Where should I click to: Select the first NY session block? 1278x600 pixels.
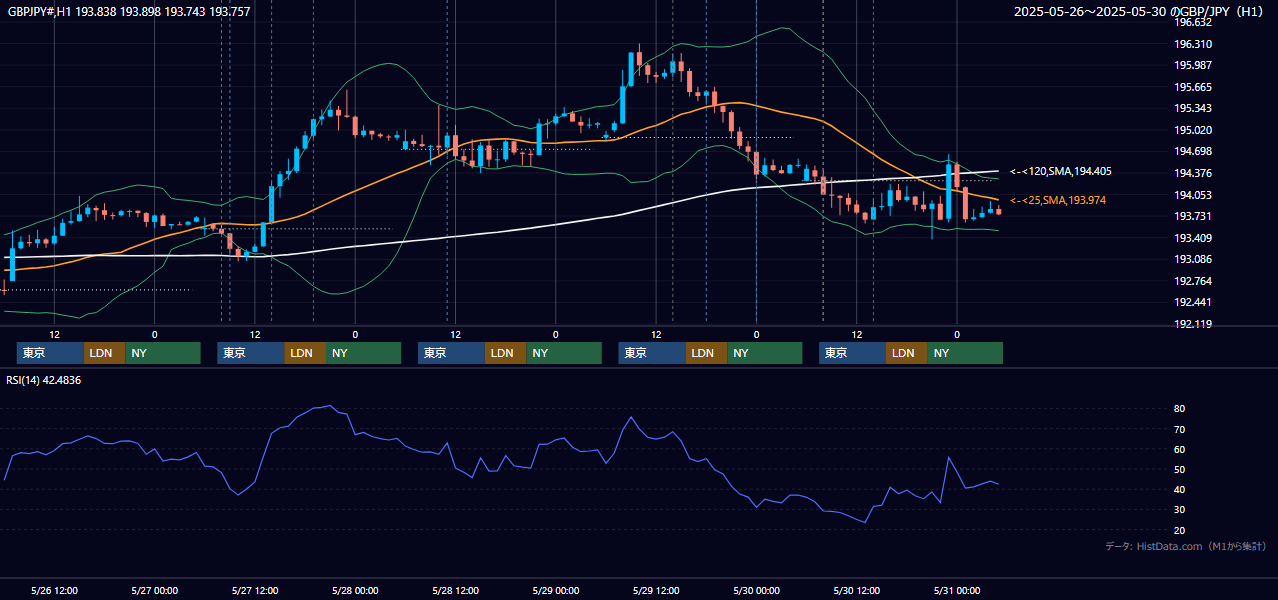click(x=163, y=353)
